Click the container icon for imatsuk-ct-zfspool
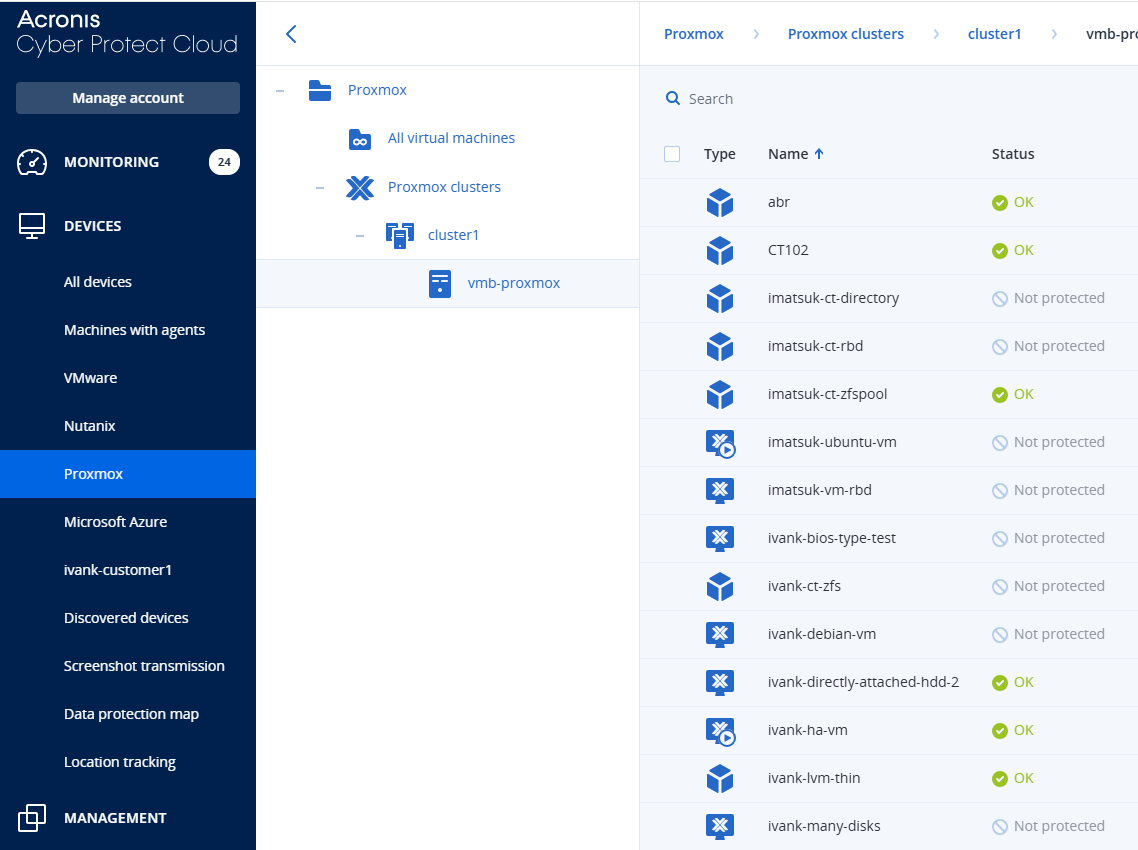 click(x=720, y=394)
